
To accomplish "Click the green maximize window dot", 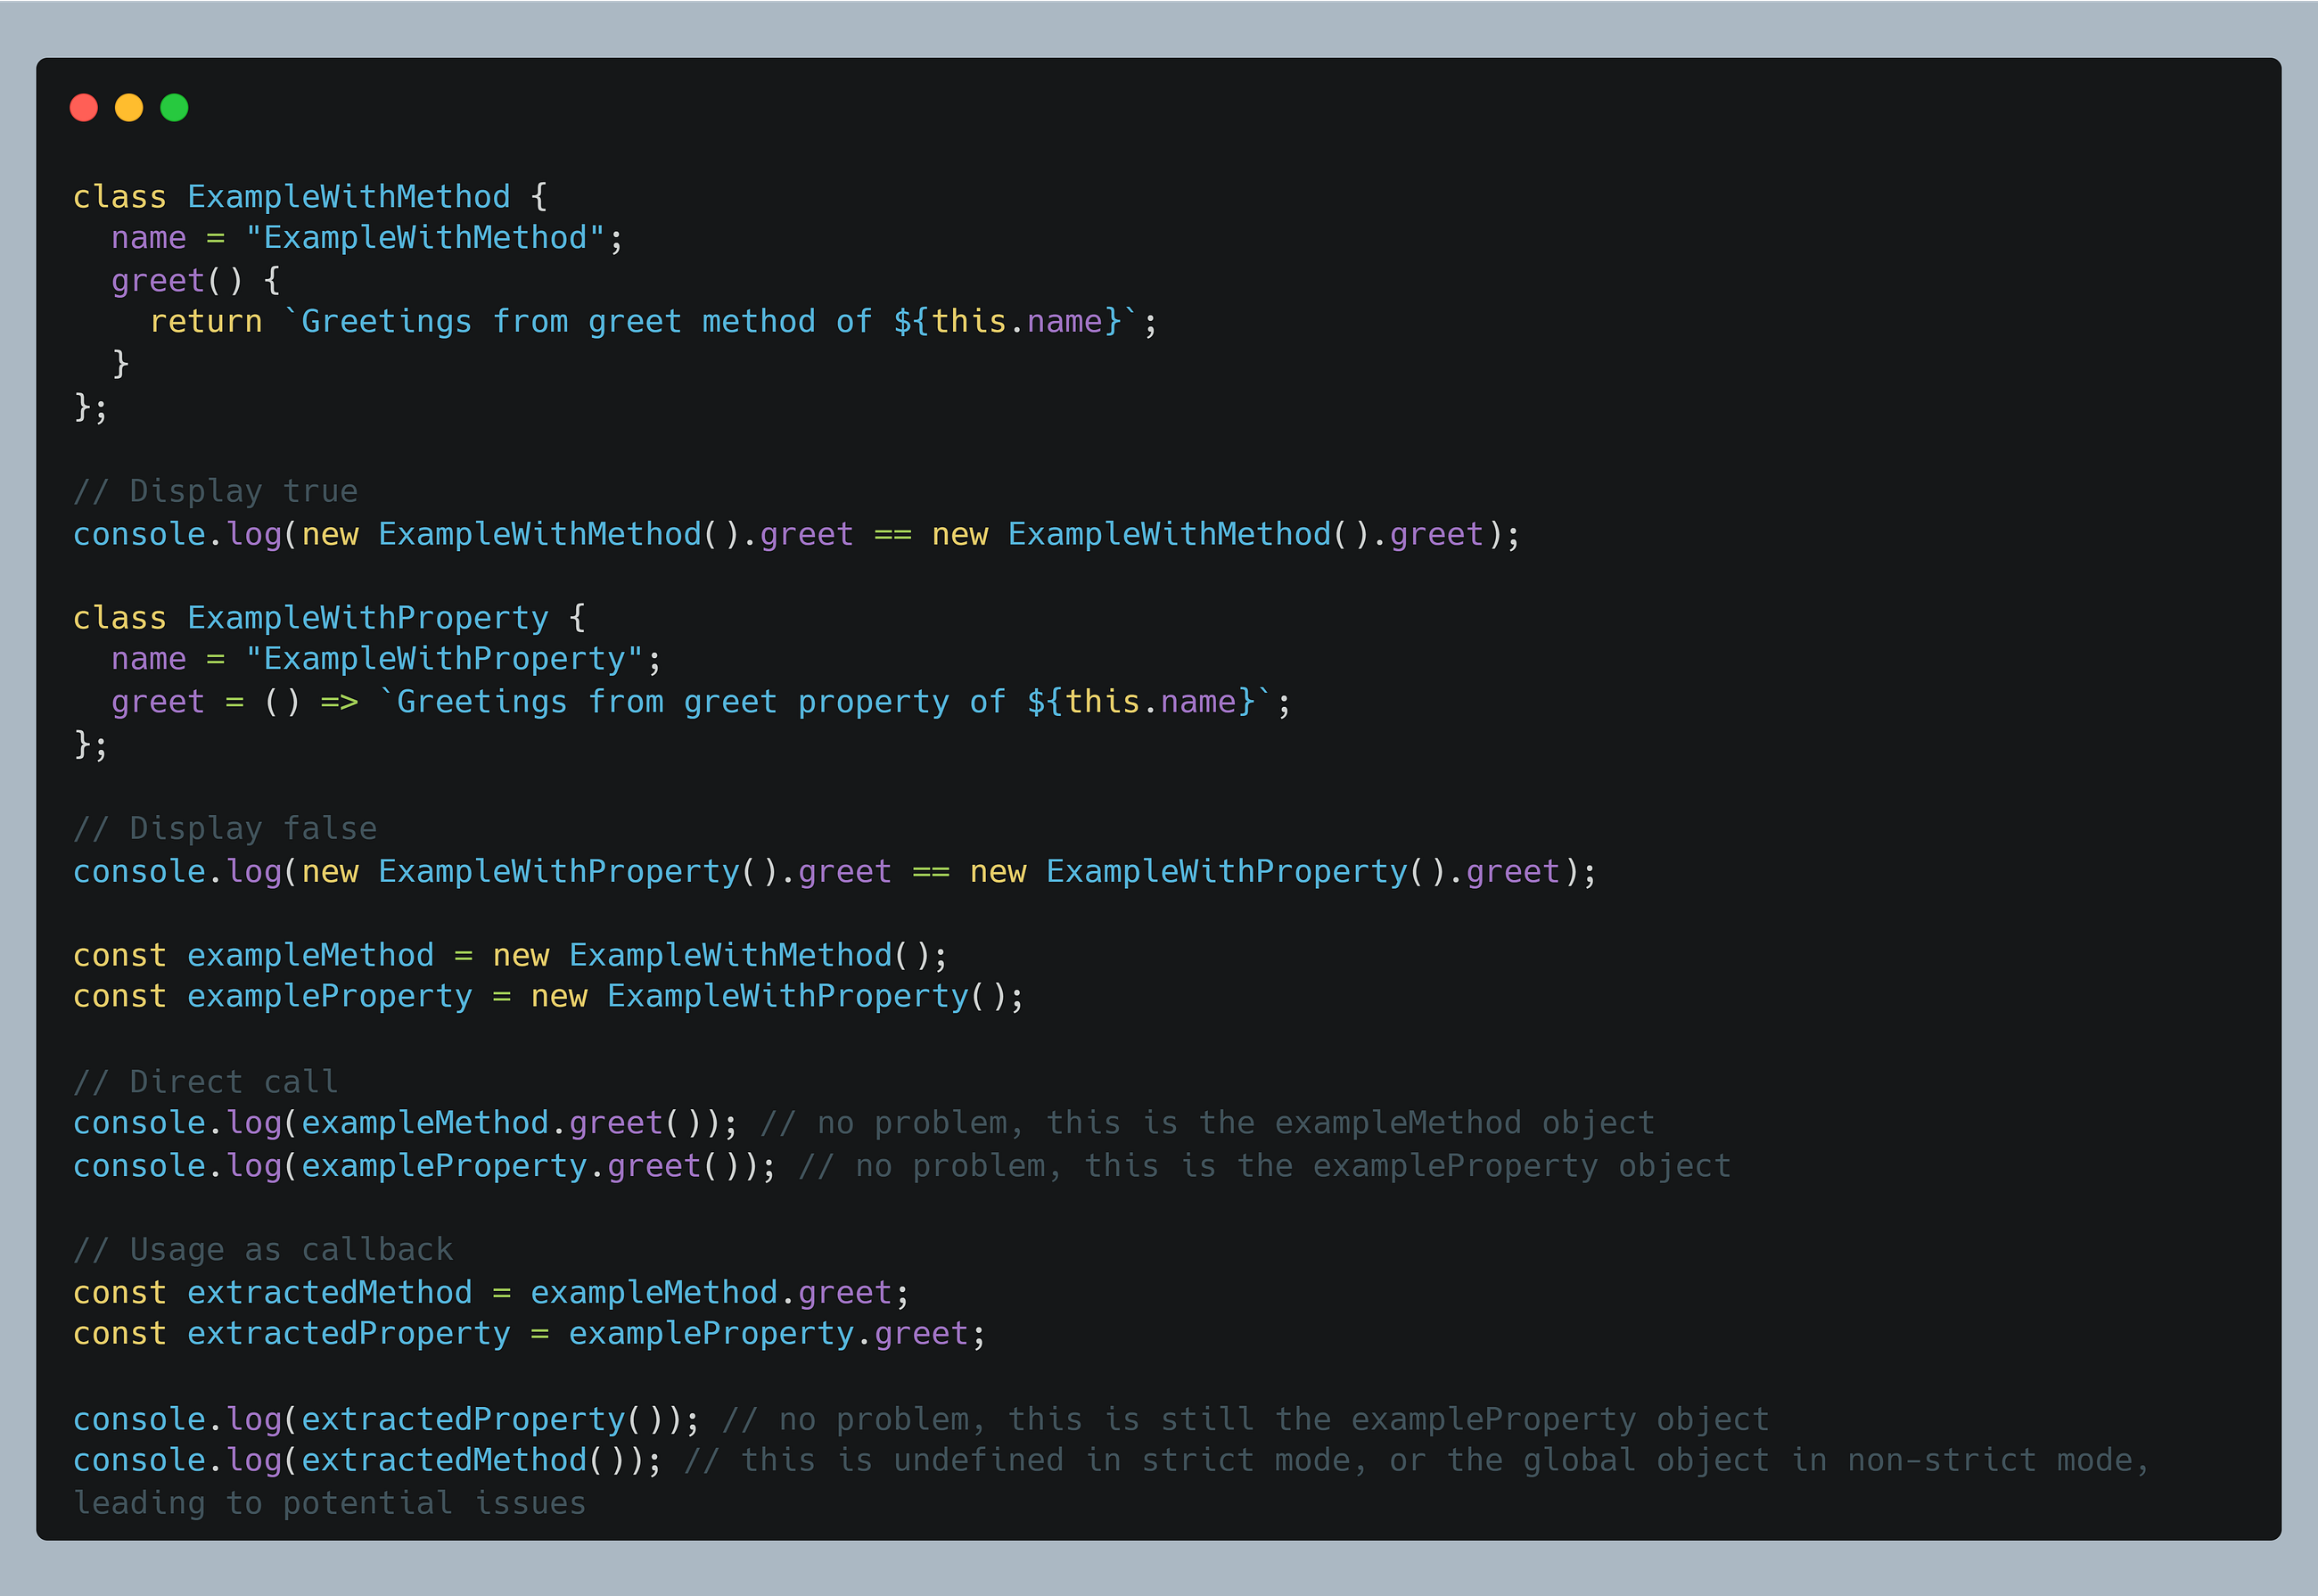I will click(174, 107).
